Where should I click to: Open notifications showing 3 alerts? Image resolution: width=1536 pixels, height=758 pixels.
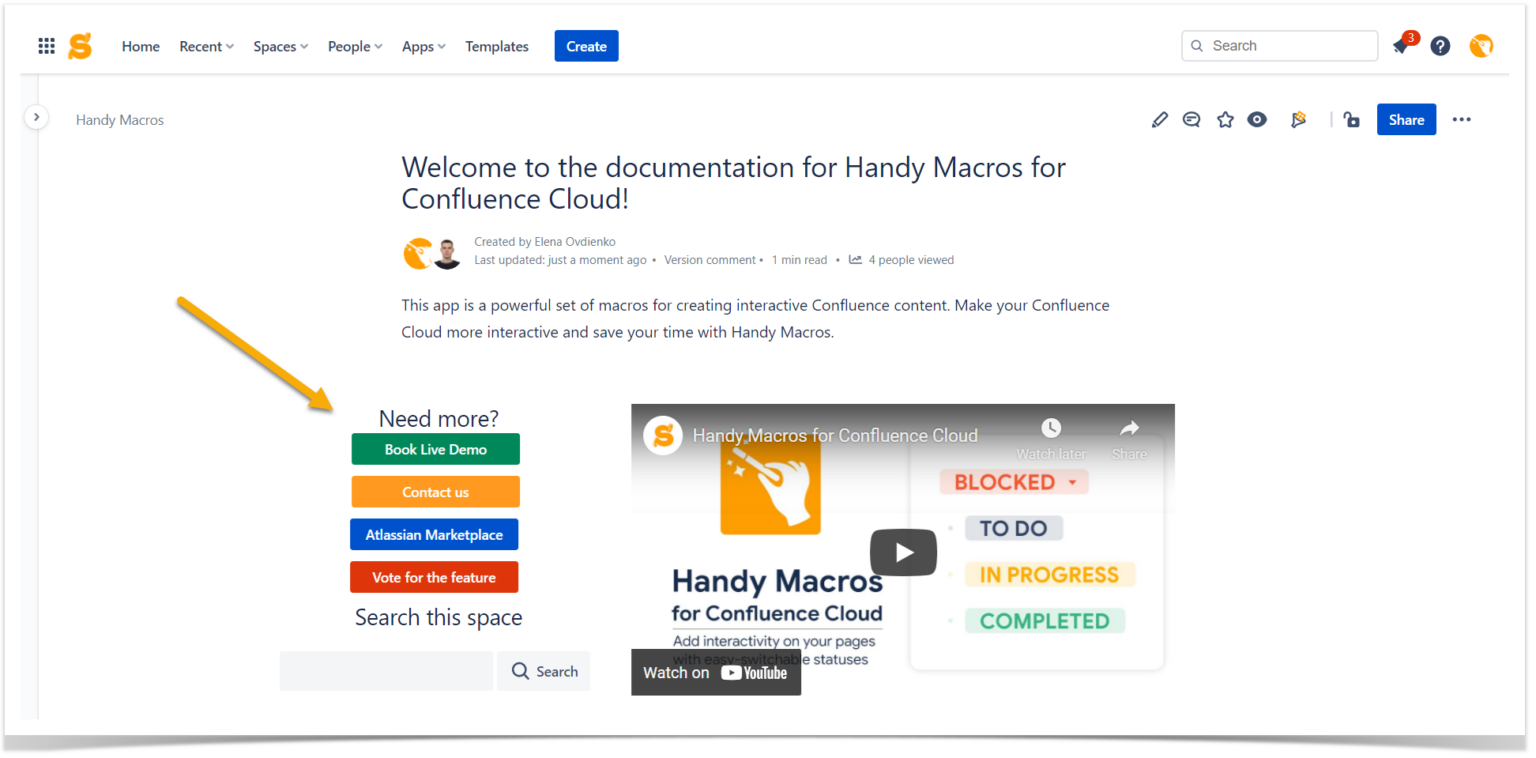point(1401,46)
